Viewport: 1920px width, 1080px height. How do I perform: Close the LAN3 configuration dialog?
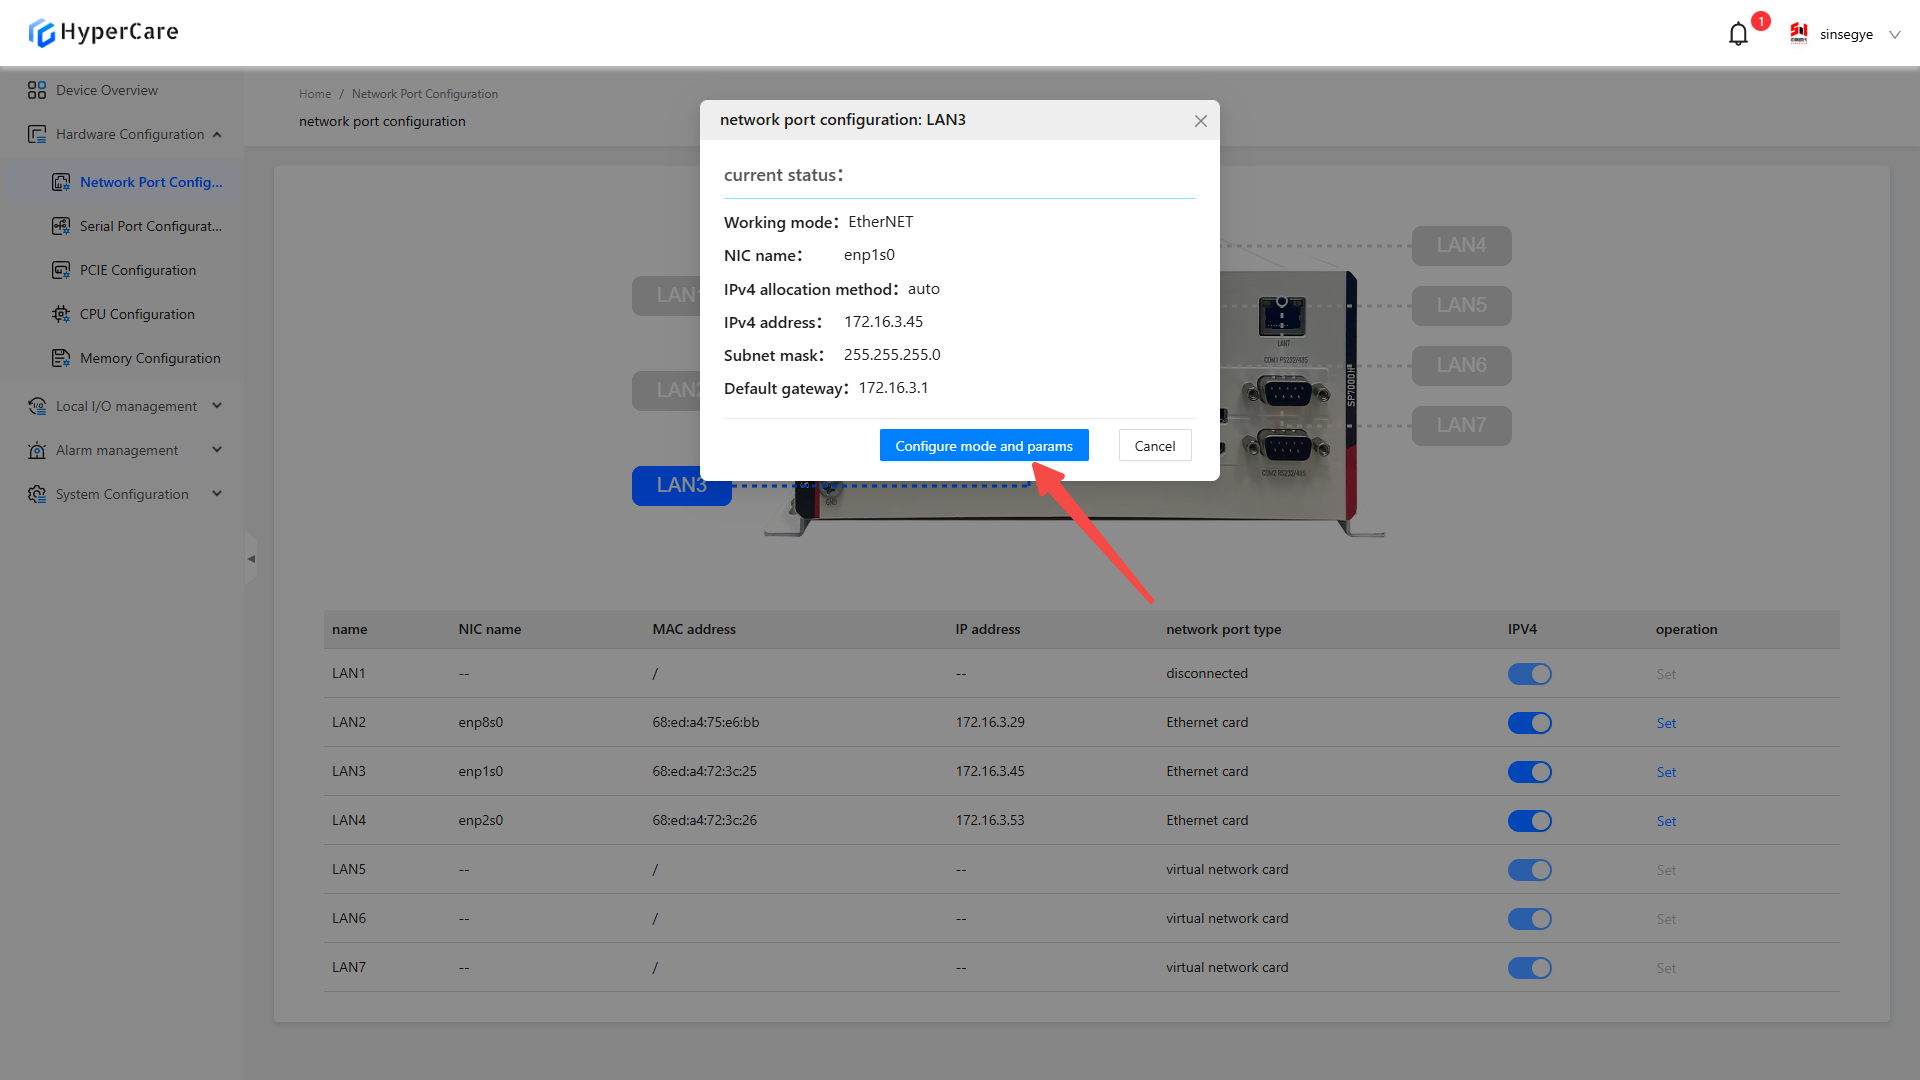[1200, 121]
